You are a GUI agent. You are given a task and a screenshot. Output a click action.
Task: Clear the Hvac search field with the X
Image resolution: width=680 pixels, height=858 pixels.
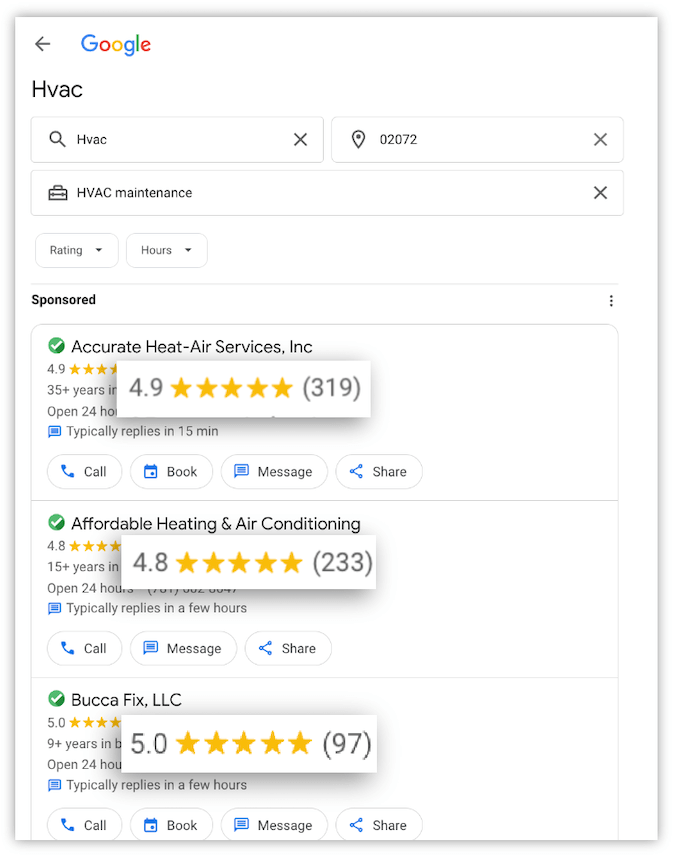point(300,139)
